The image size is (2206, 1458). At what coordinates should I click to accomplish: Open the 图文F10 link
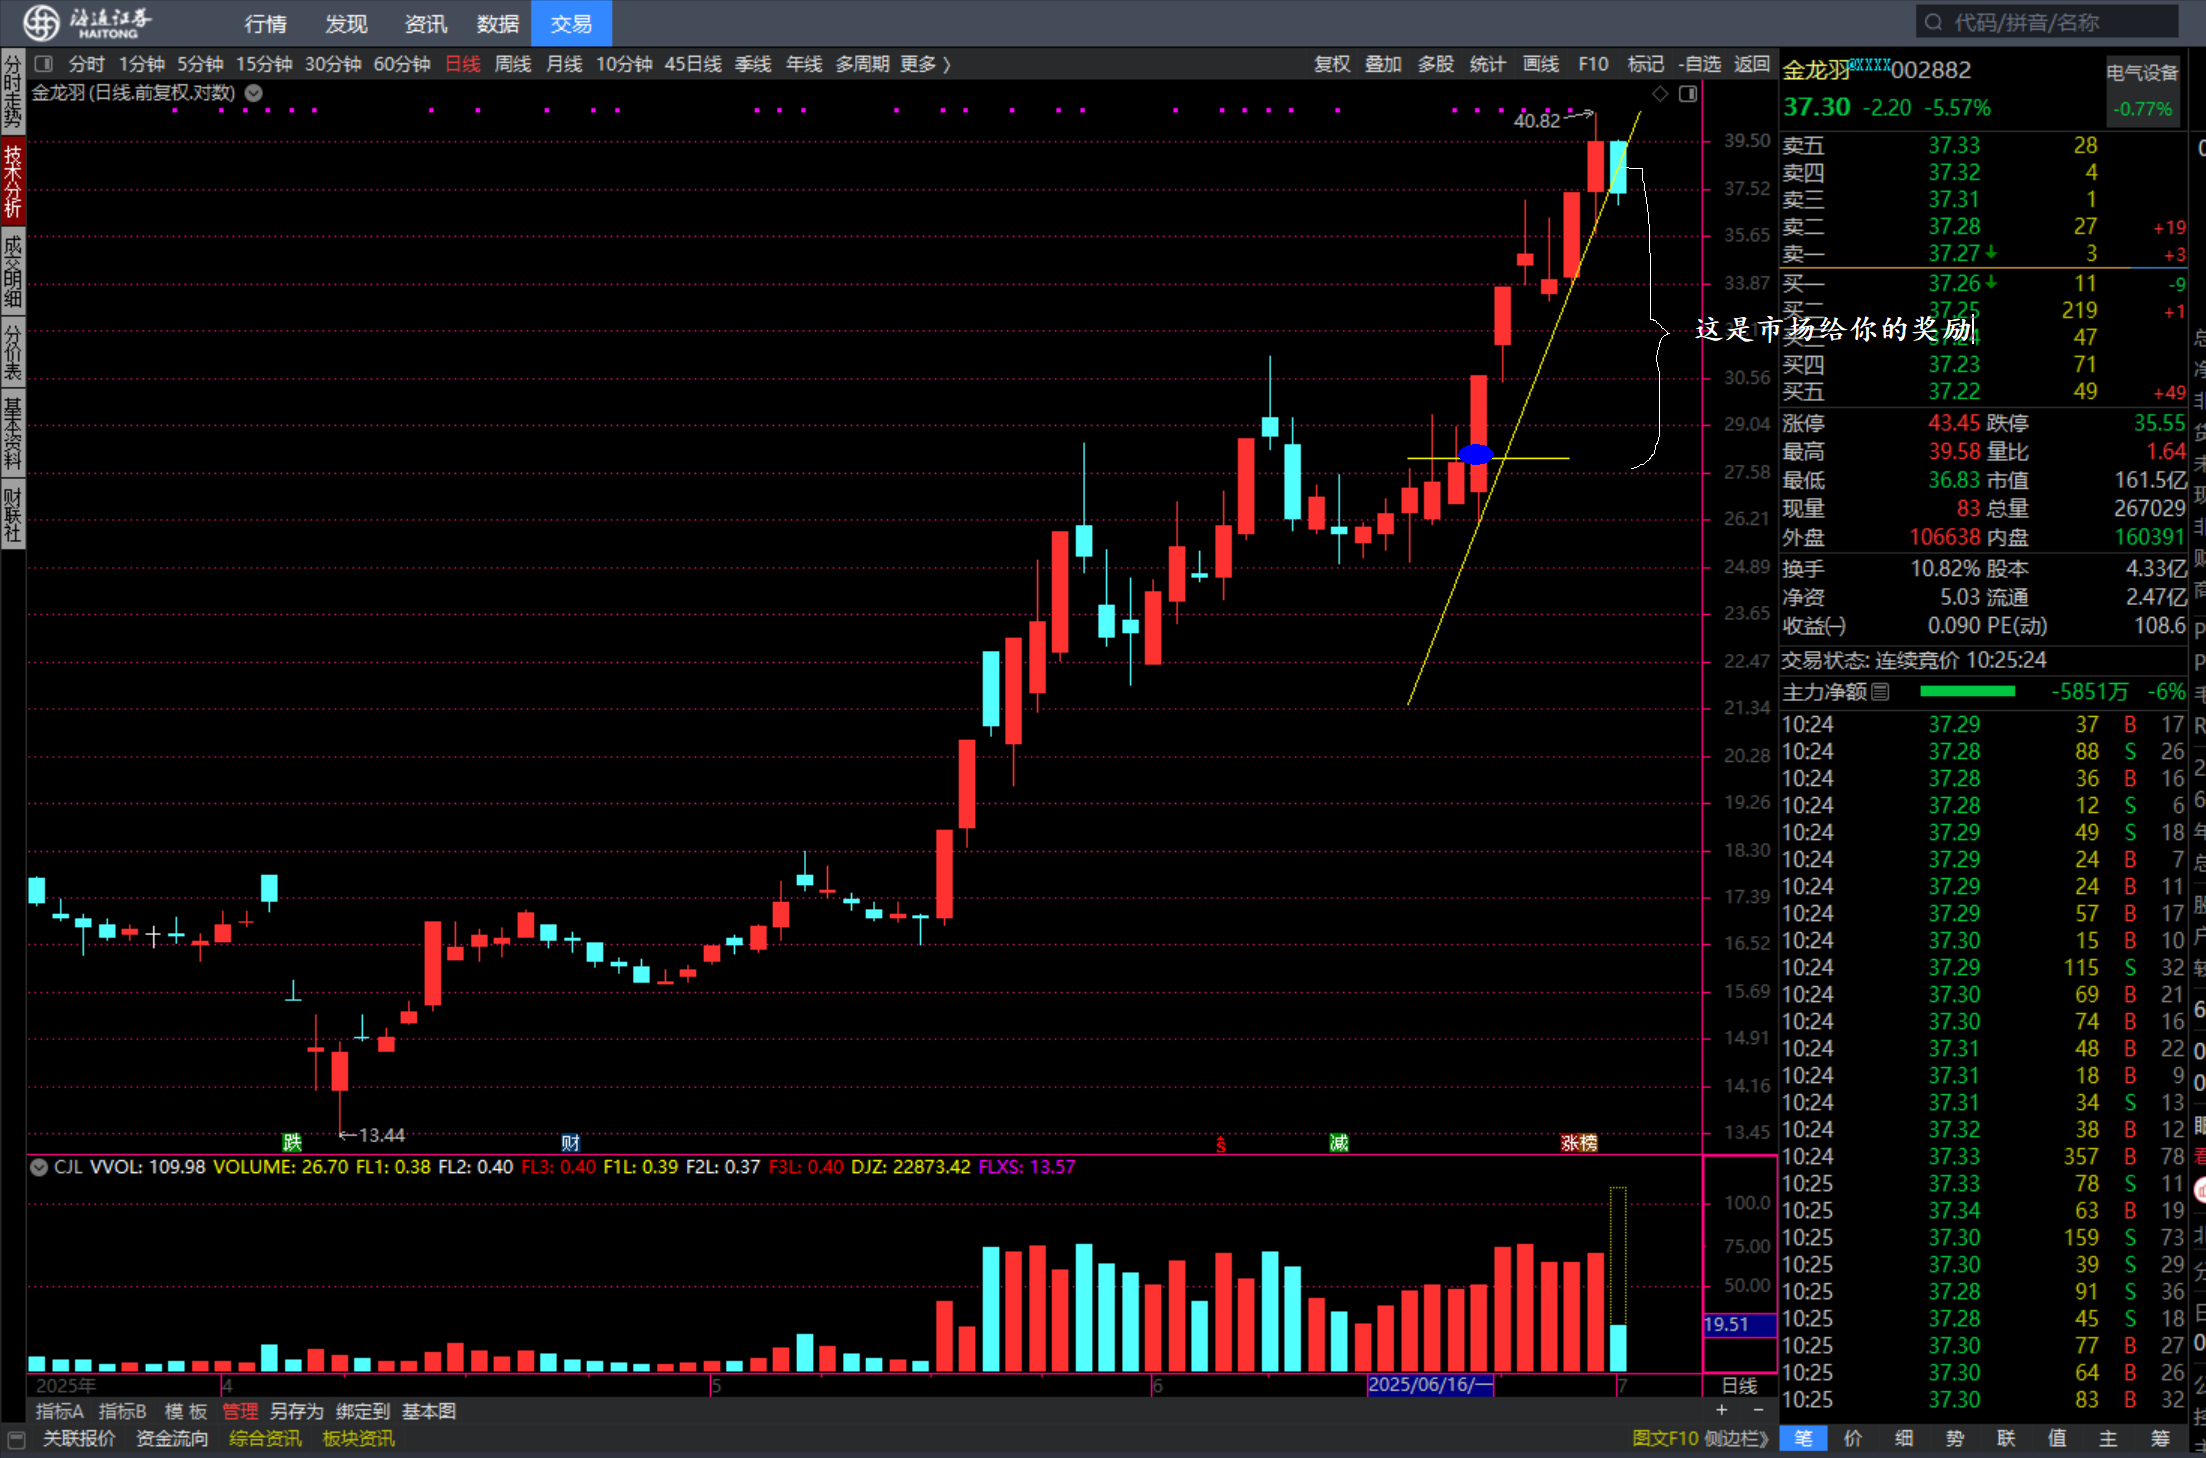1665,1439
